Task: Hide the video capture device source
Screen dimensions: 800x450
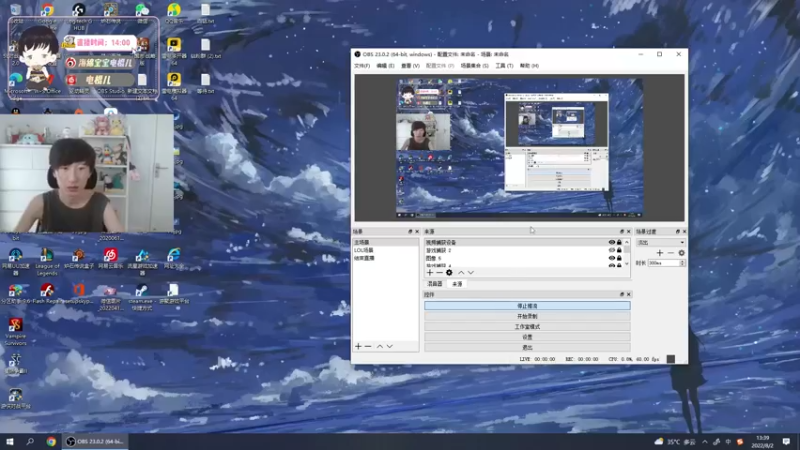Action: pos(612,242)
